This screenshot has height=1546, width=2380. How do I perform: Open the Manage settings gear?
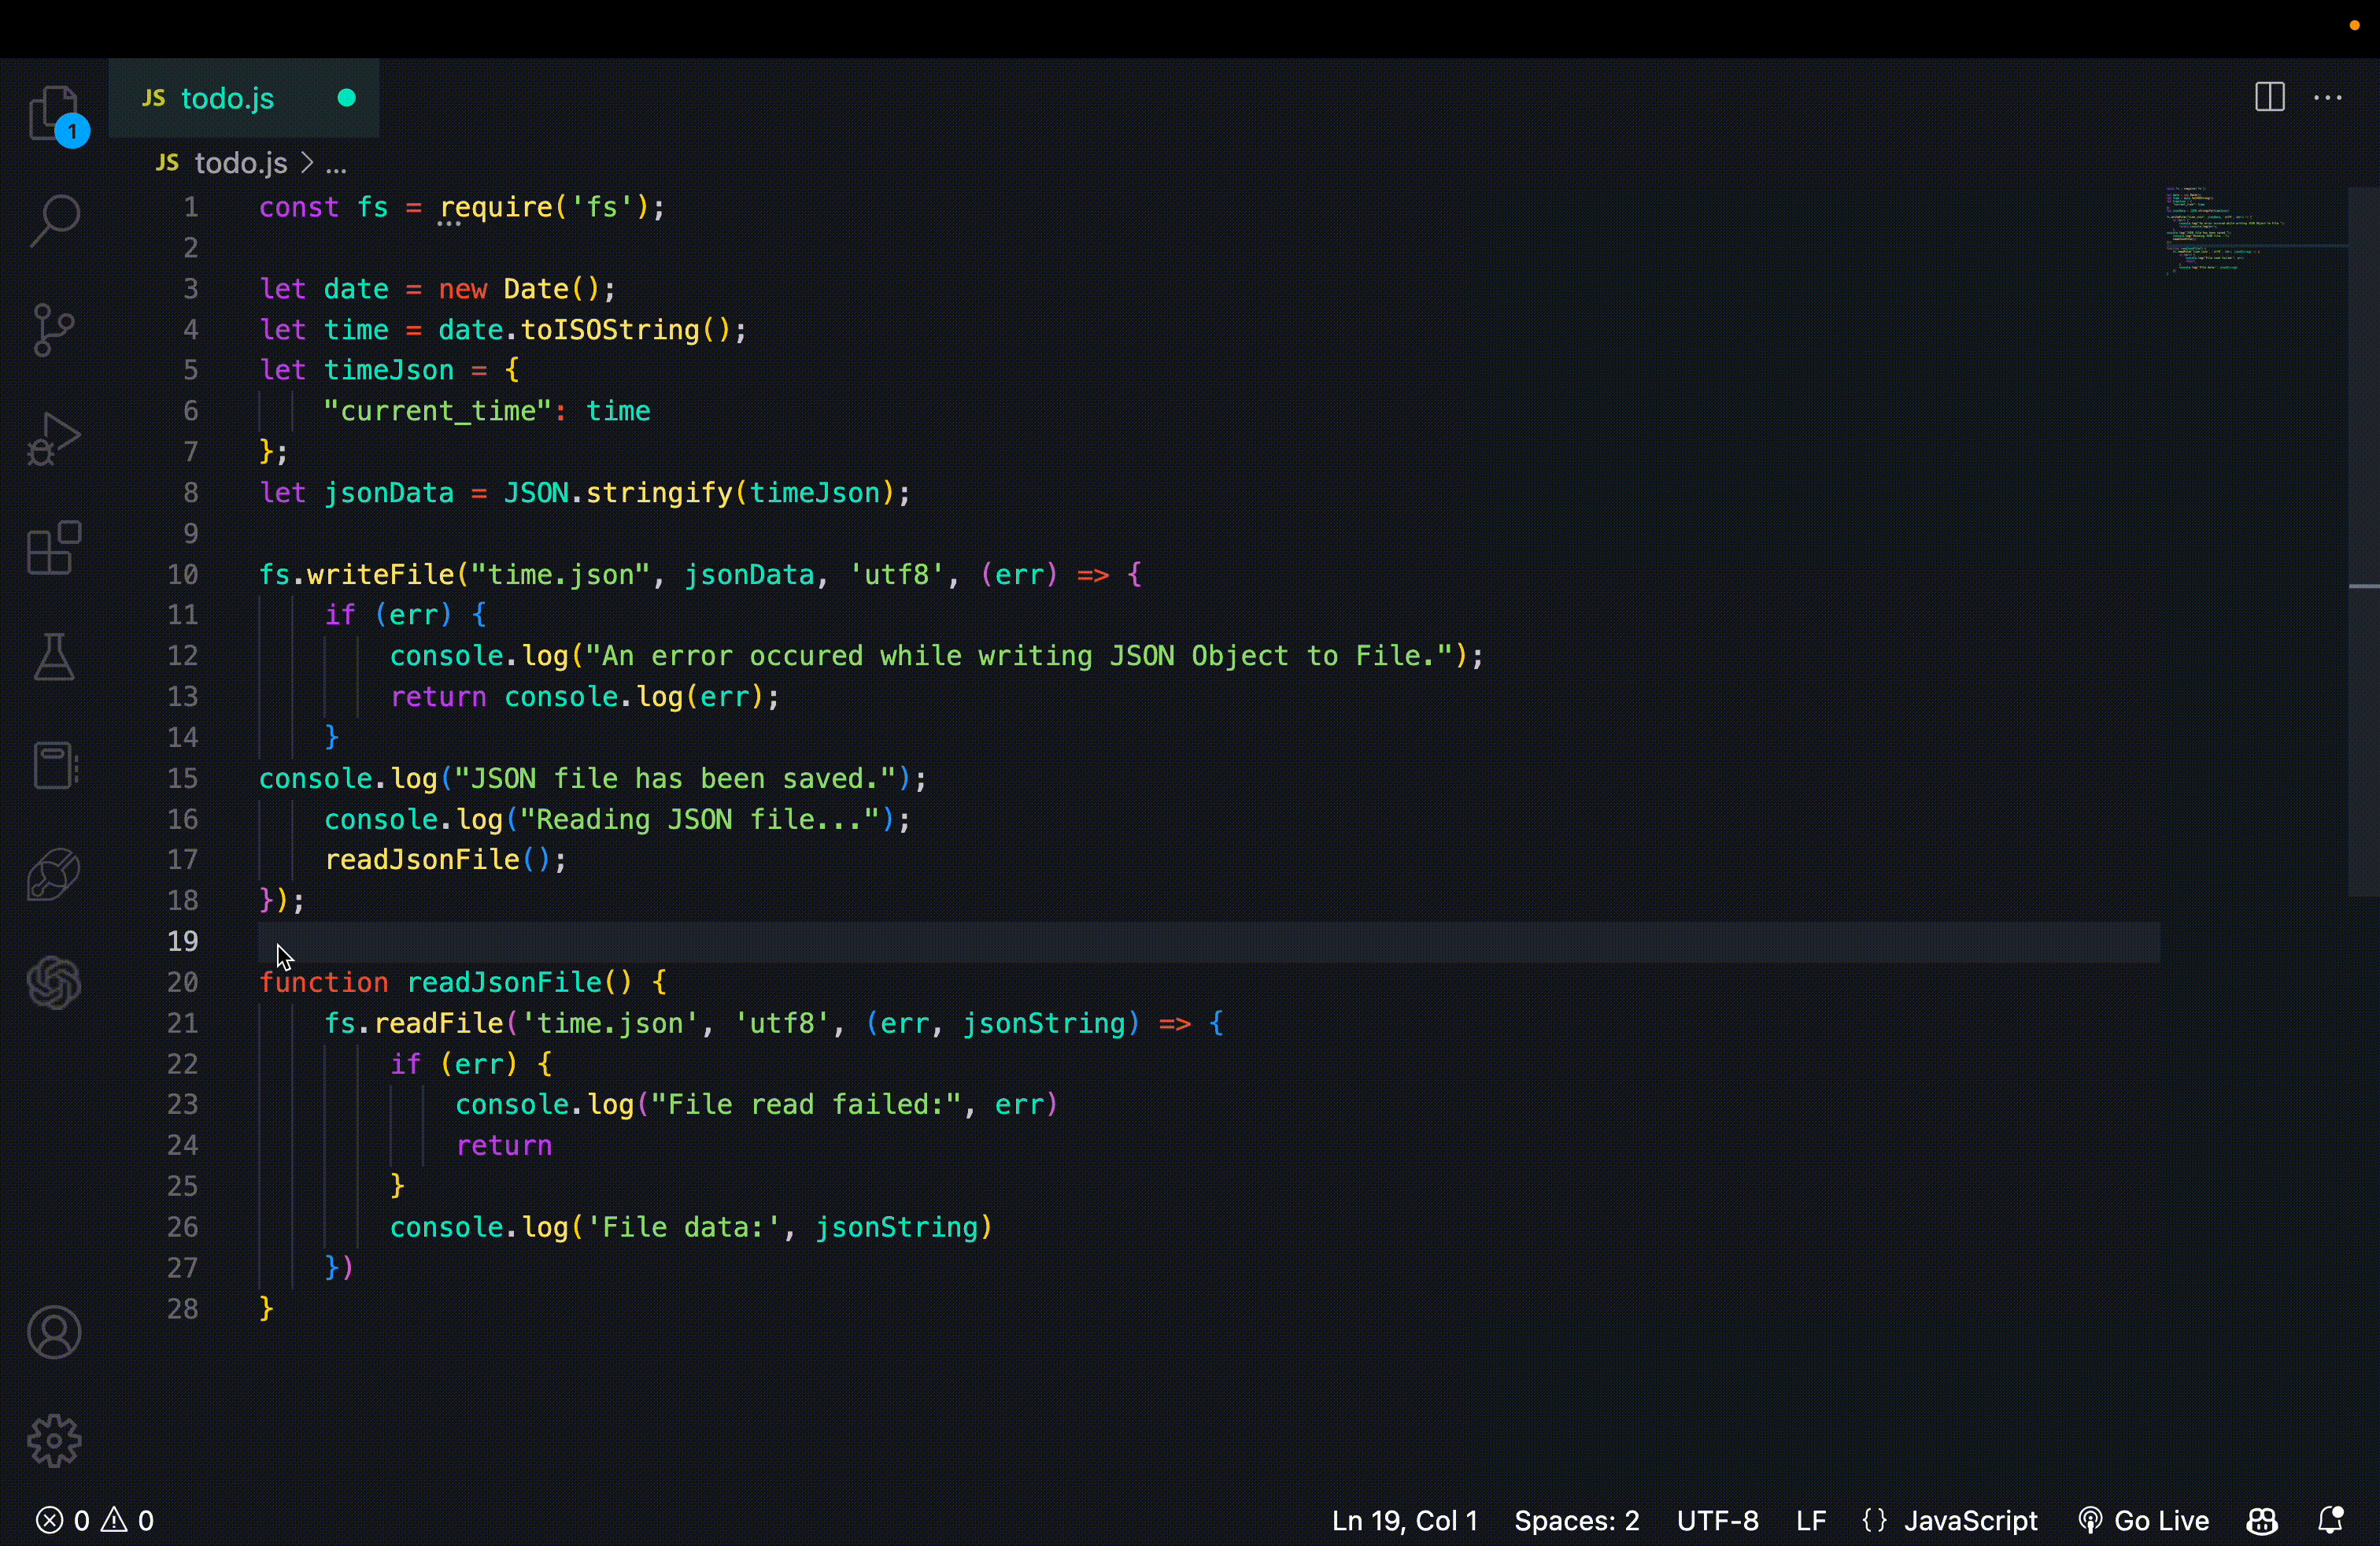tap(54, 1441)
